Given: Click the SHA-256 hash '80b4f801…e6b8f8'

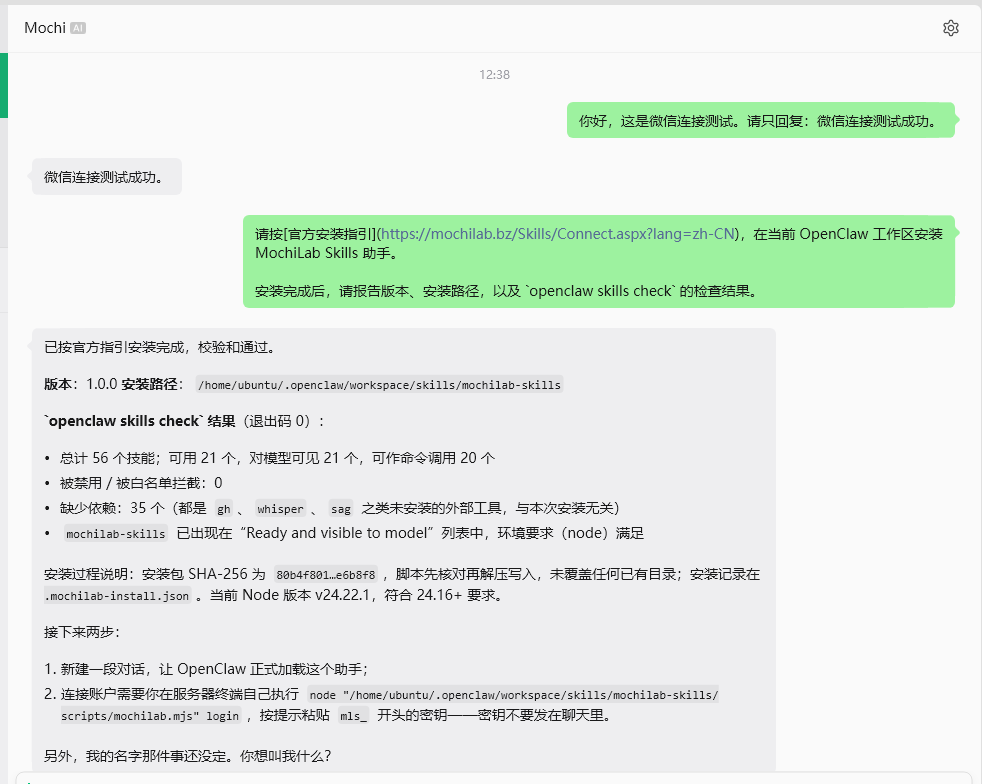Looking at the screenshot, I should click(x=326, y=574).
